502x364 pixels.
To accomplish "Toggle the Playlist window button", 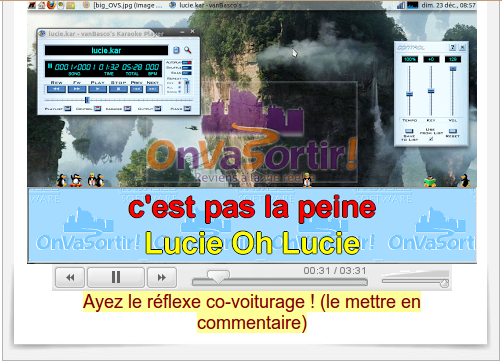I will click(x=68, y=109).
